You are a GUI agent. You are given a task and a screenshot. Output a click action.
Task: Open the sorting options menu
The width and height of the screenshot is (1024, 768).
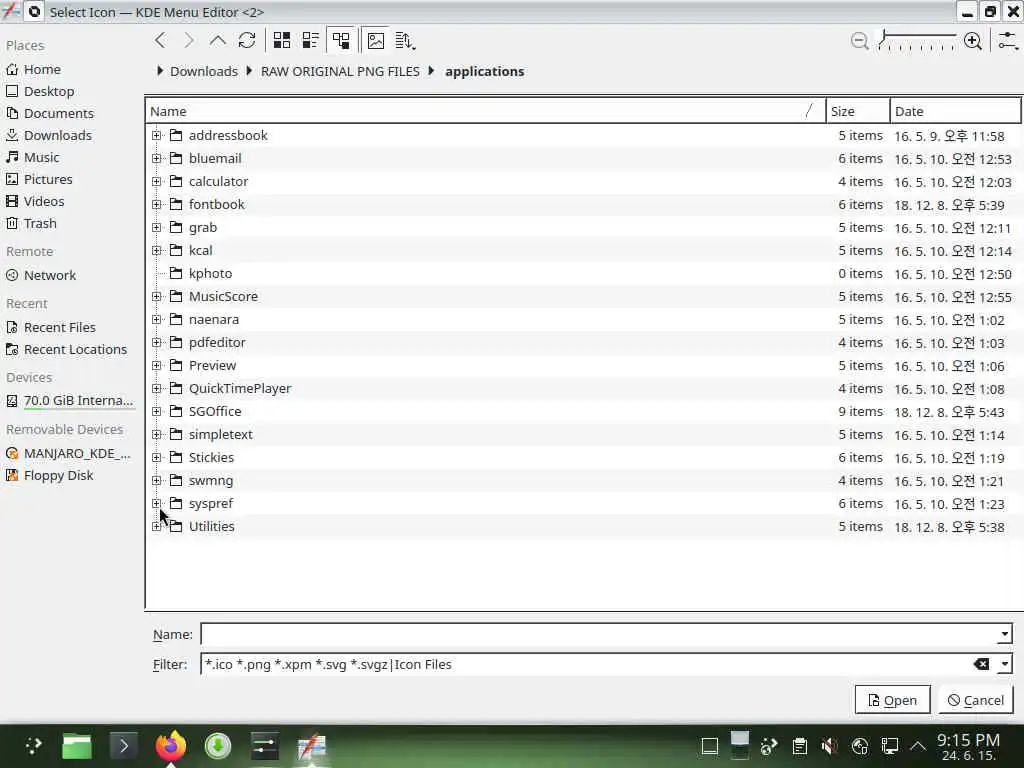tap(405, 40)
